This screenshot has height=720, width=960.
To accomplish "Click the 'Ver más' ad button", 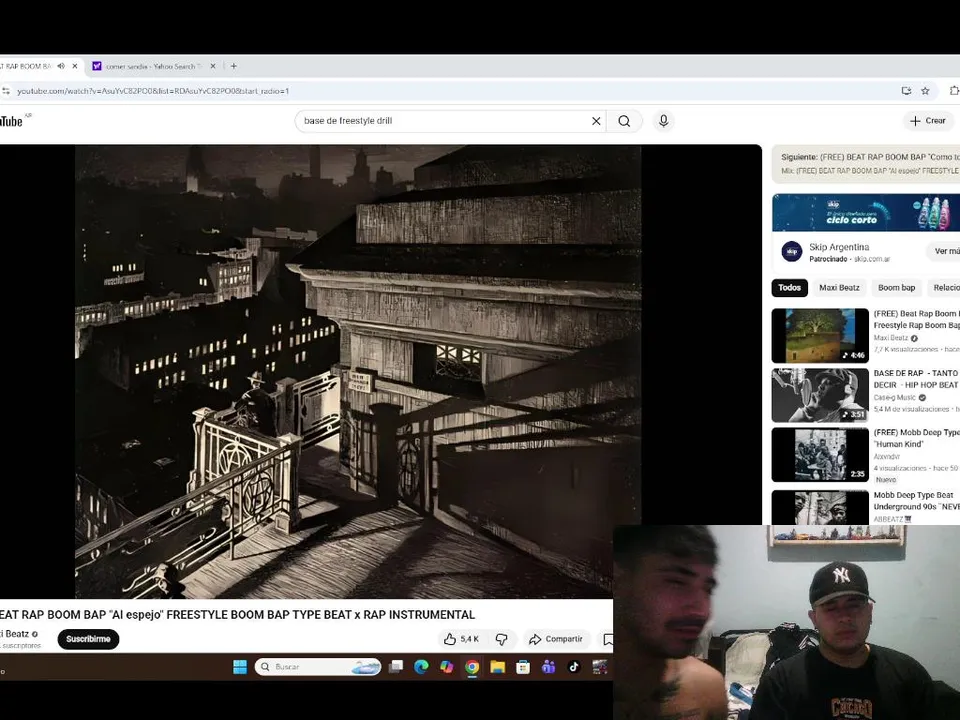I will 945,251.
